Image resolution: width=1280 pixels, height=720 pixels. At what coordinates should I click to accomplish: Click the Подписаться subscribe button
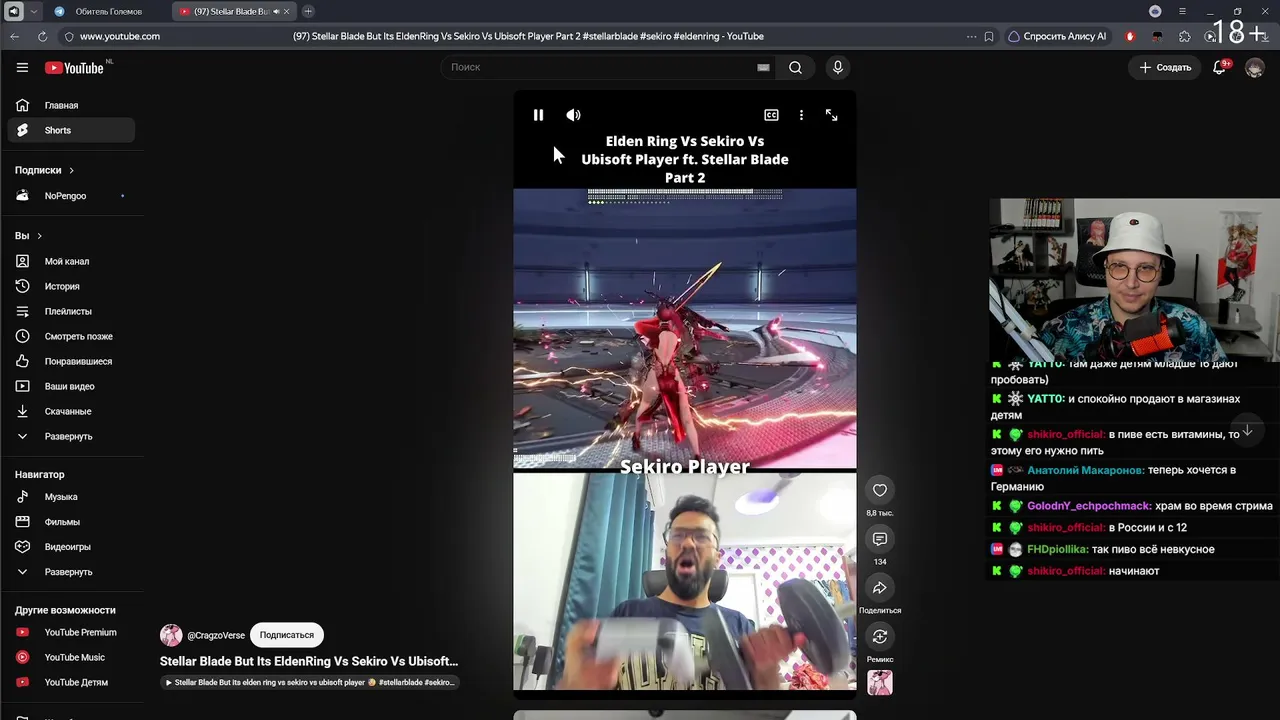point(287,635)
